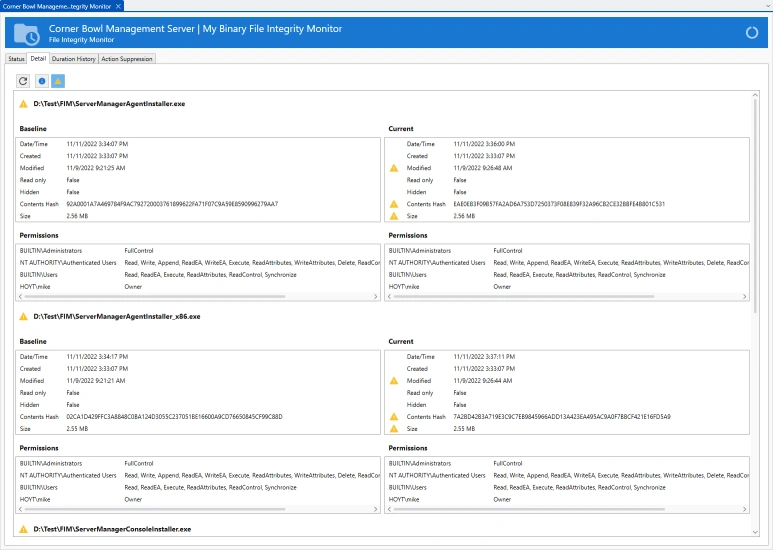Image resolution: width=773 pixels, height=550 pixels.
Task: Click x86 Baseline BUILTIN\Users permissions row
Action: click(198, 487)
